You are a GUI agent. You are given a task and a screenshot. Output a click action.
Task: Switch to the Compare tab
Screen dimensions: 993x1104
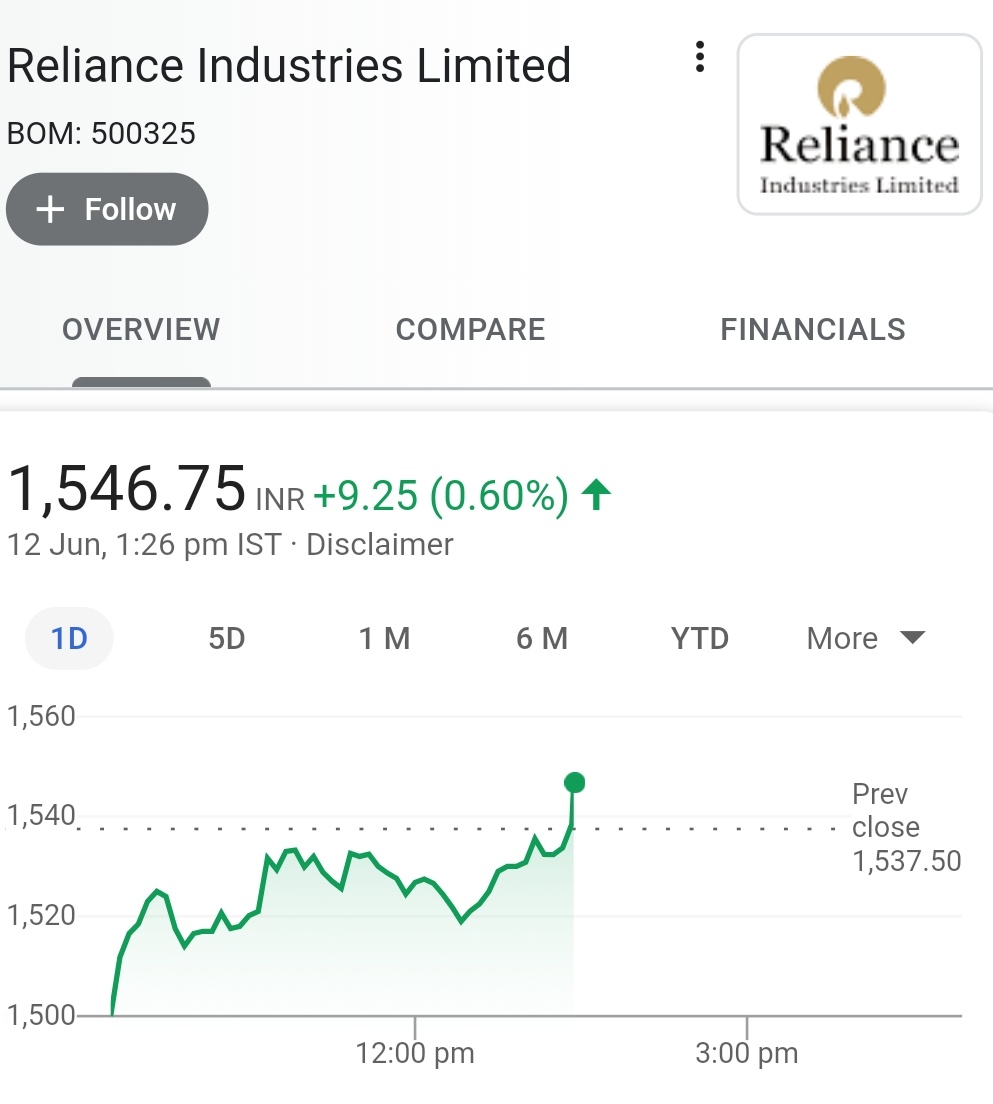(x=470, y=330)
